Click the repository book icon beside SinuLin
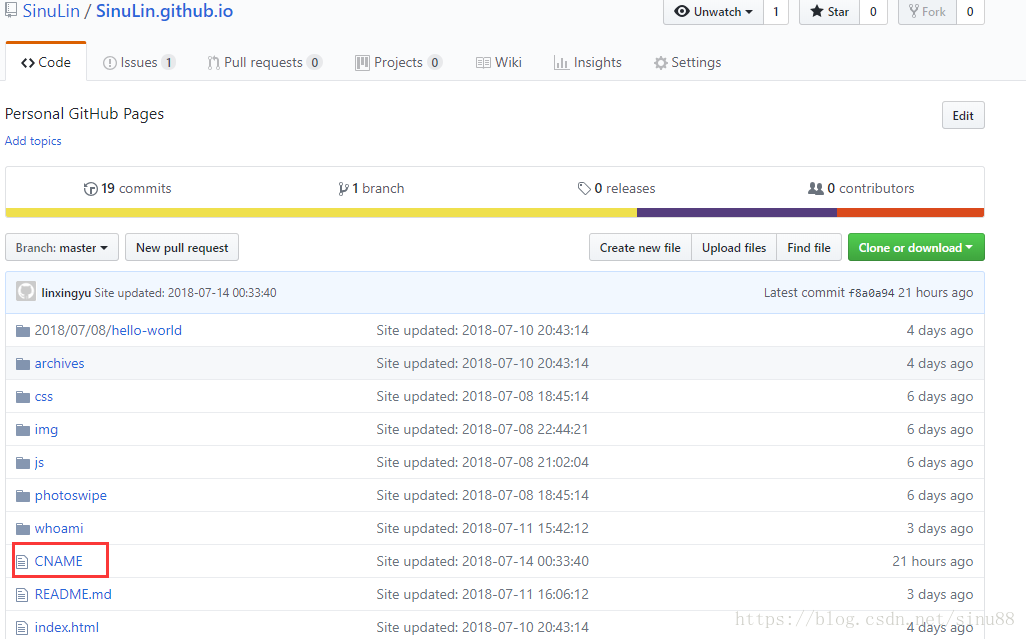Image resolution: width=1026 pixels, height=639 pixels. pos(10,10)
